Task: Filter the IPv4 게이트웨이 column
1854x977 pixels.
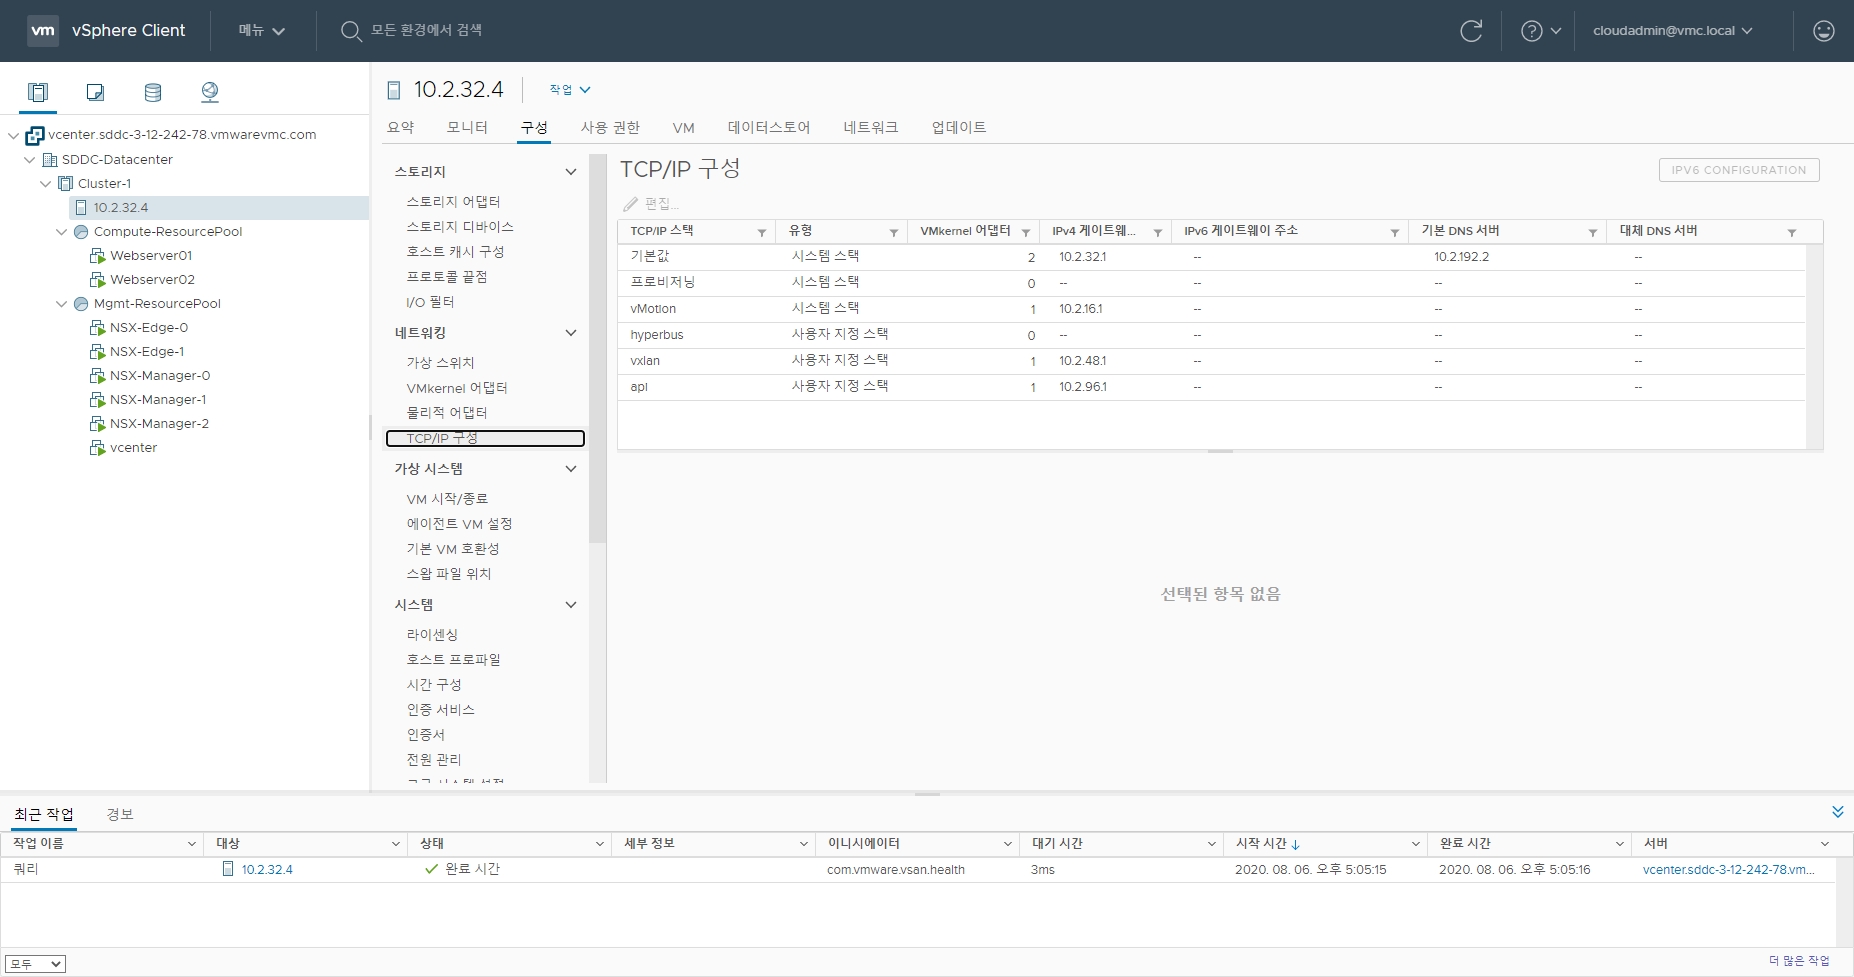Action: coord(1158,232)
